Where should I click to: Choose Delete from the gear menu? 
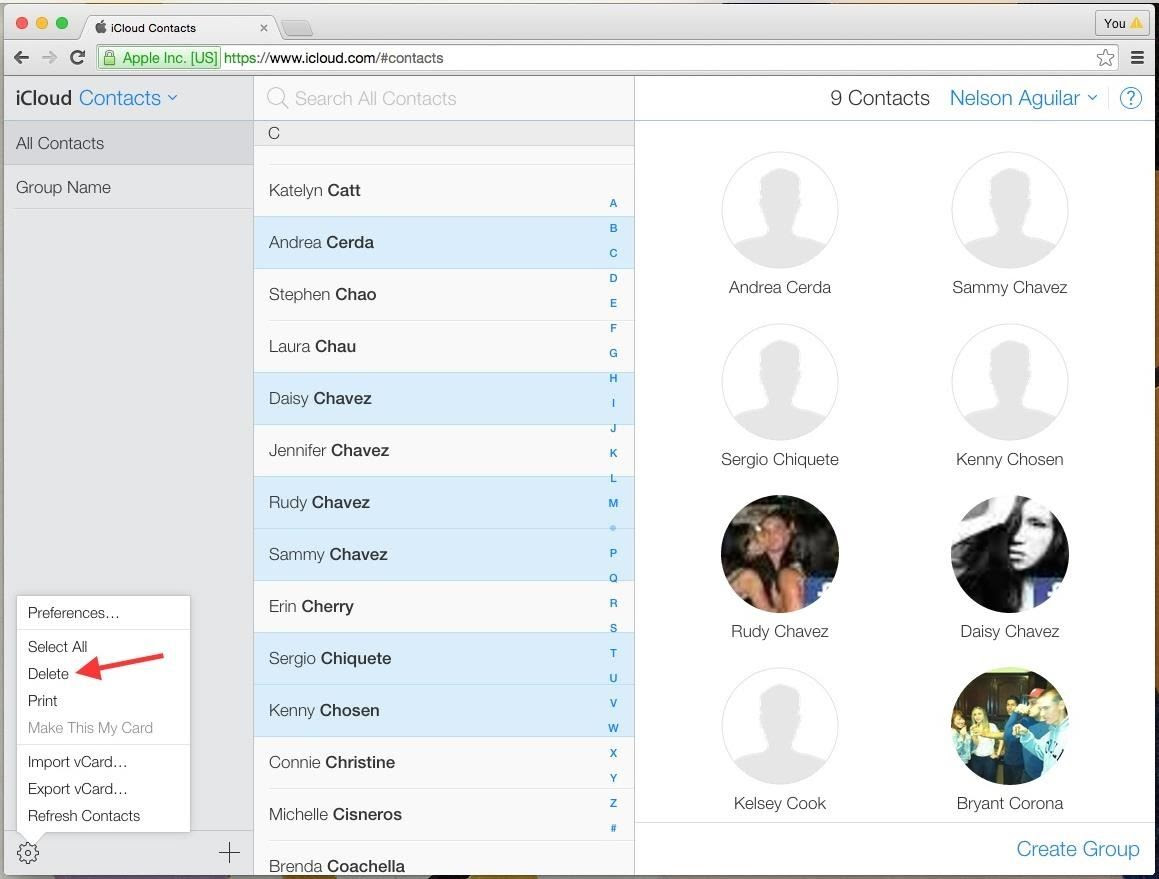click(48, 673)
